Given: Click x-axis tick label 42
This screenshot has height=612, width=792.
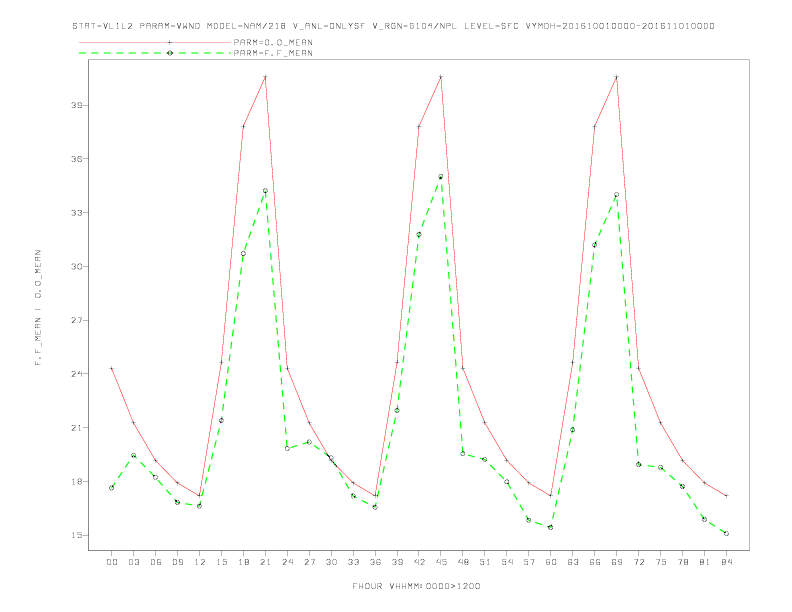Looking at the screenshot, I should coord(419,562).
